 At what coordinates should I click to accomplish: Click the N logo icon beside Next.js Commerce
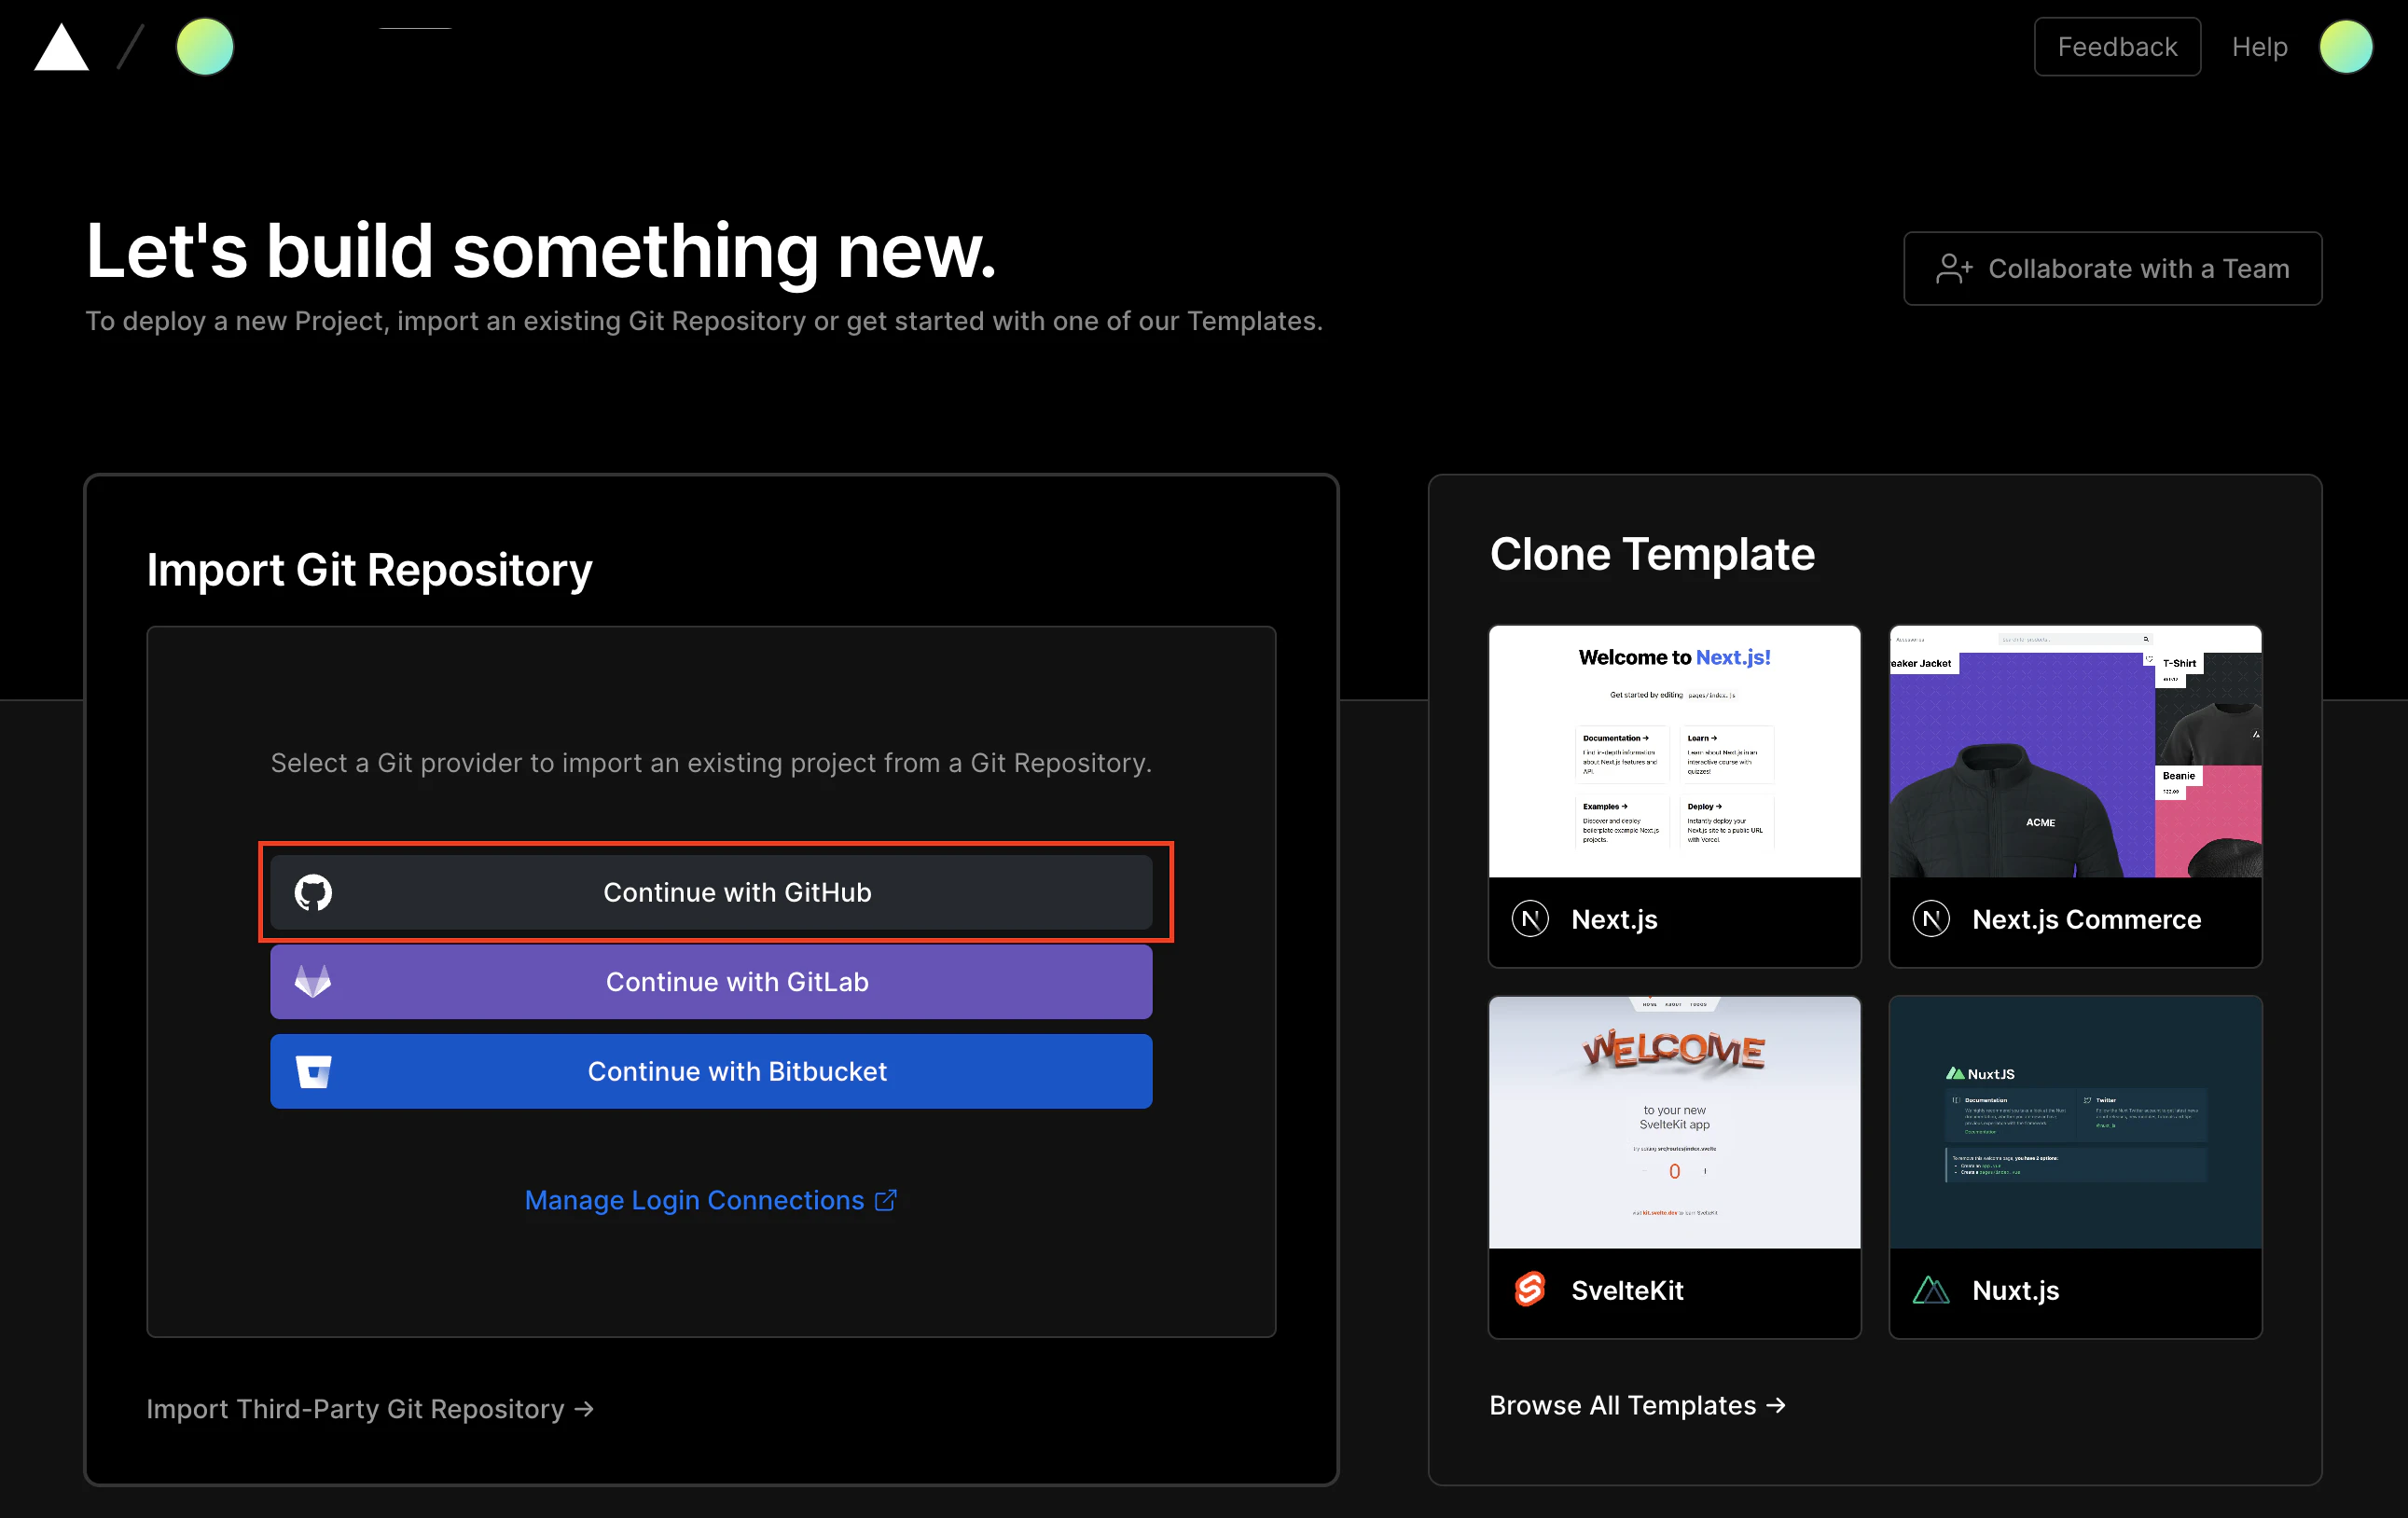coord(1931,918)
